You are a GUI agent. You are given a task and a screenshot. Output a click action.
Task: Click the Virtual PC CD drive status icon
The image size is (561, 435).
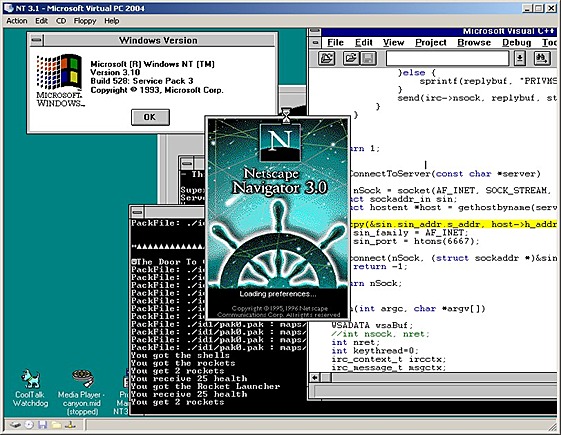pos(29,425)
